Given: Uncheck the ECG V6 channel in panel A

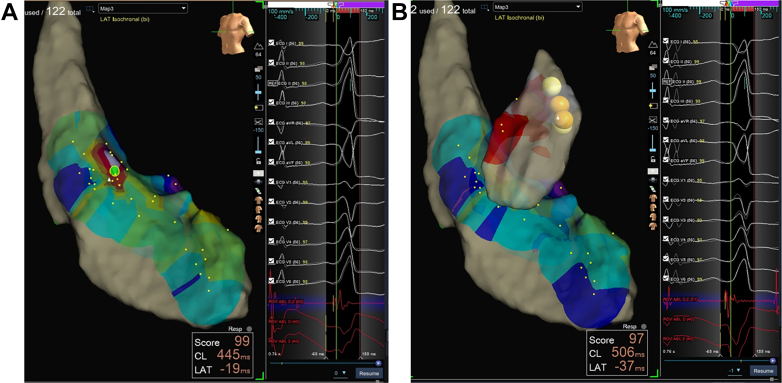Looking at the screenshot, I should pos(271,281).
